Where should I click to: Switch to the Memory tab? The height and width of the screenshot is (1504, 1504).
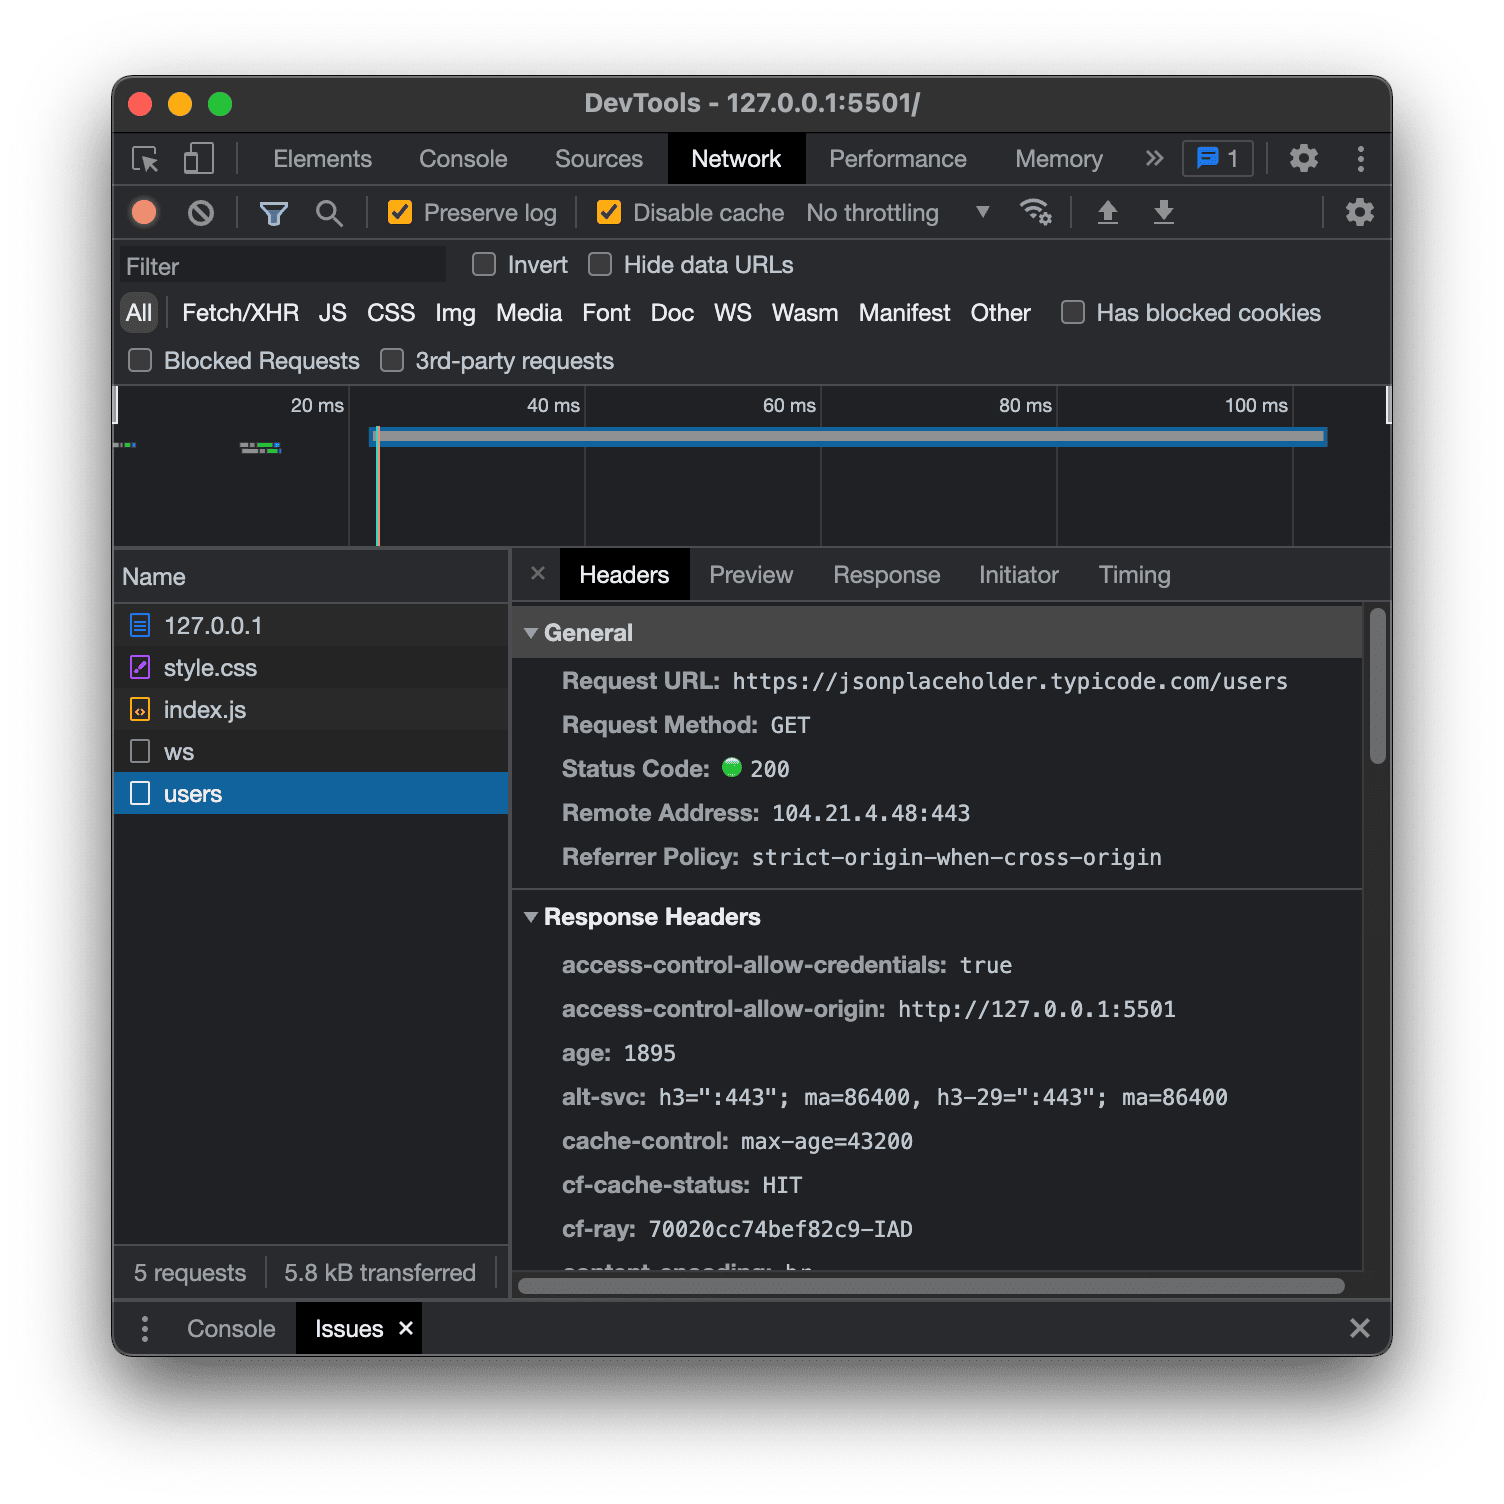pos(1059,159)
